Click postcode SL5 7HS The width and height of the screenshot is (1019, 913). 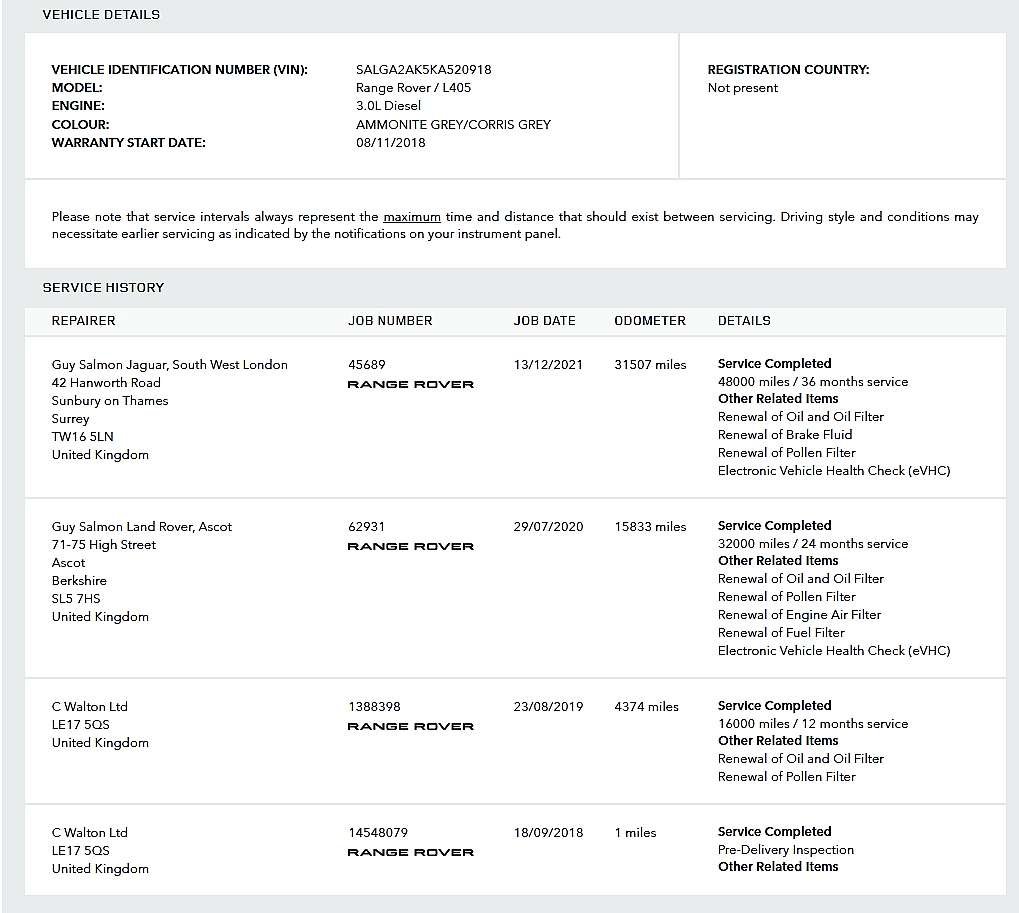[x=76, y=598]
